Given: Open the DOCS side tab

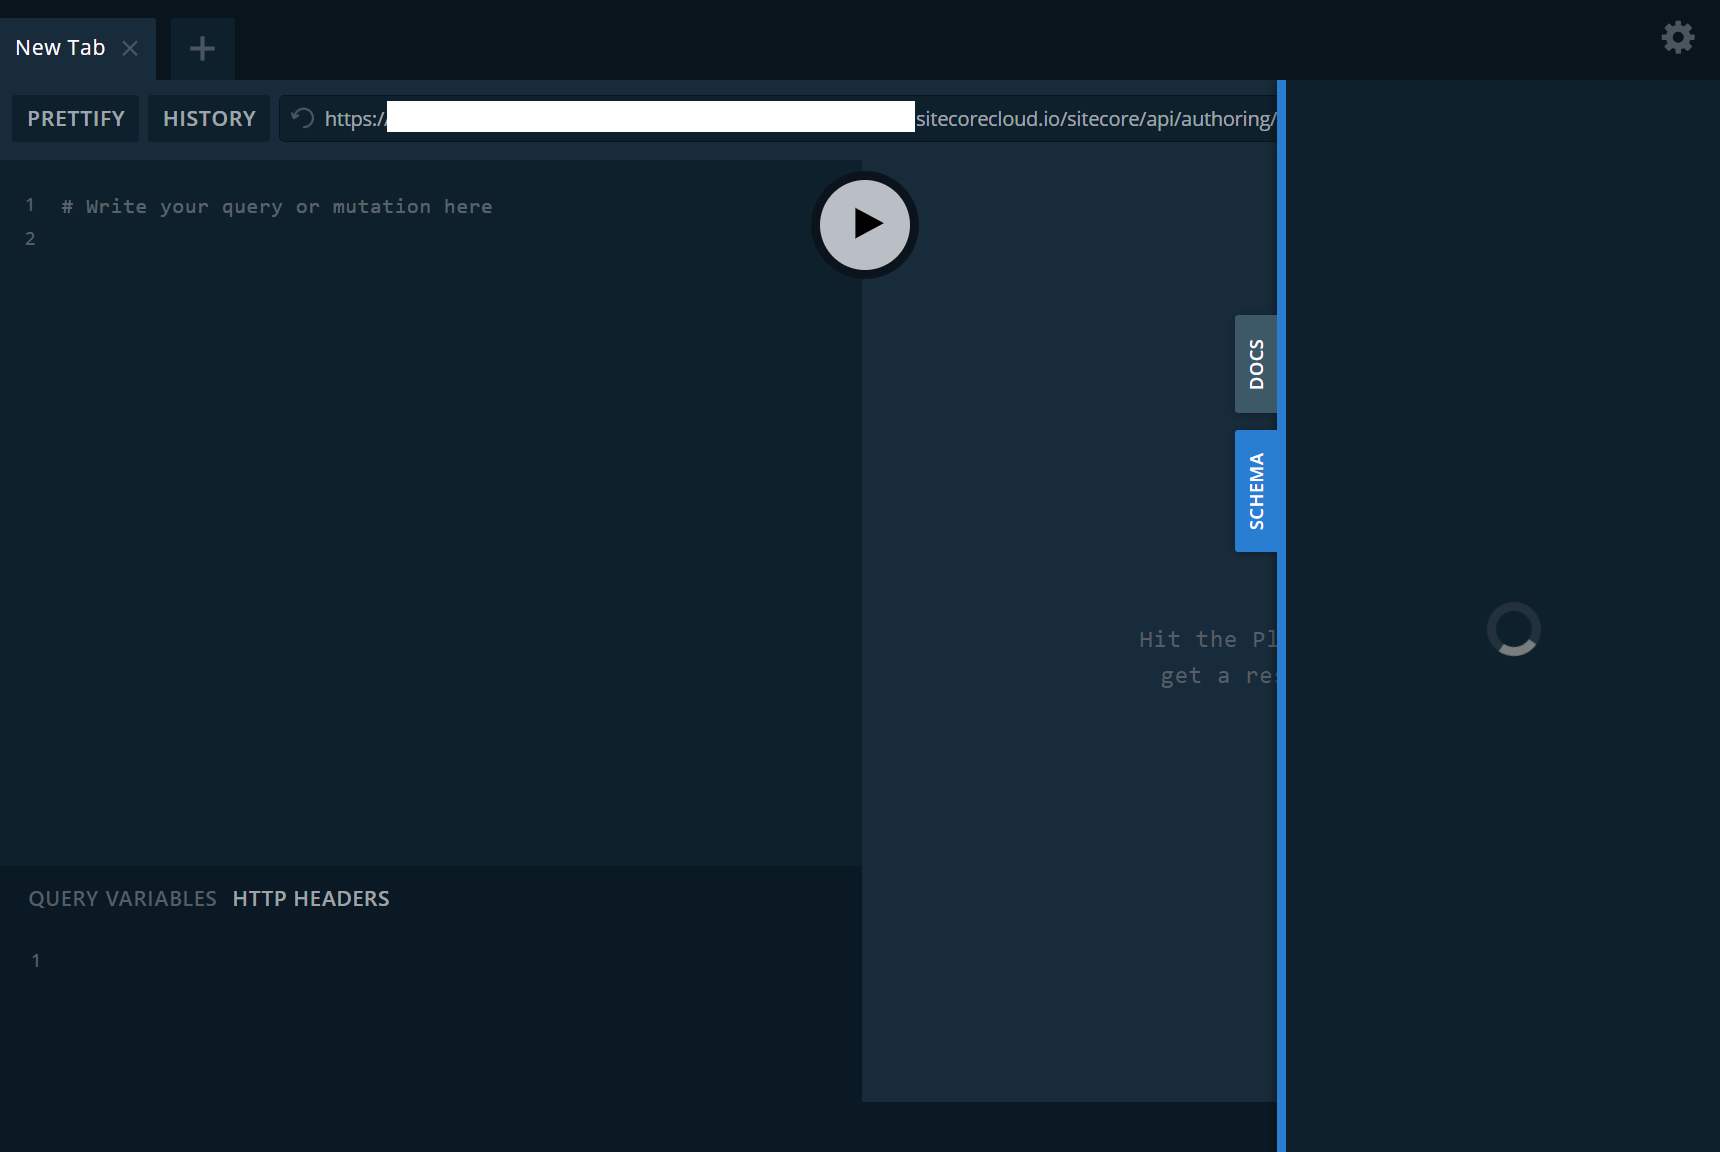Looking at the screenshot, I should pyautogui.click(x=1256, y=364).
